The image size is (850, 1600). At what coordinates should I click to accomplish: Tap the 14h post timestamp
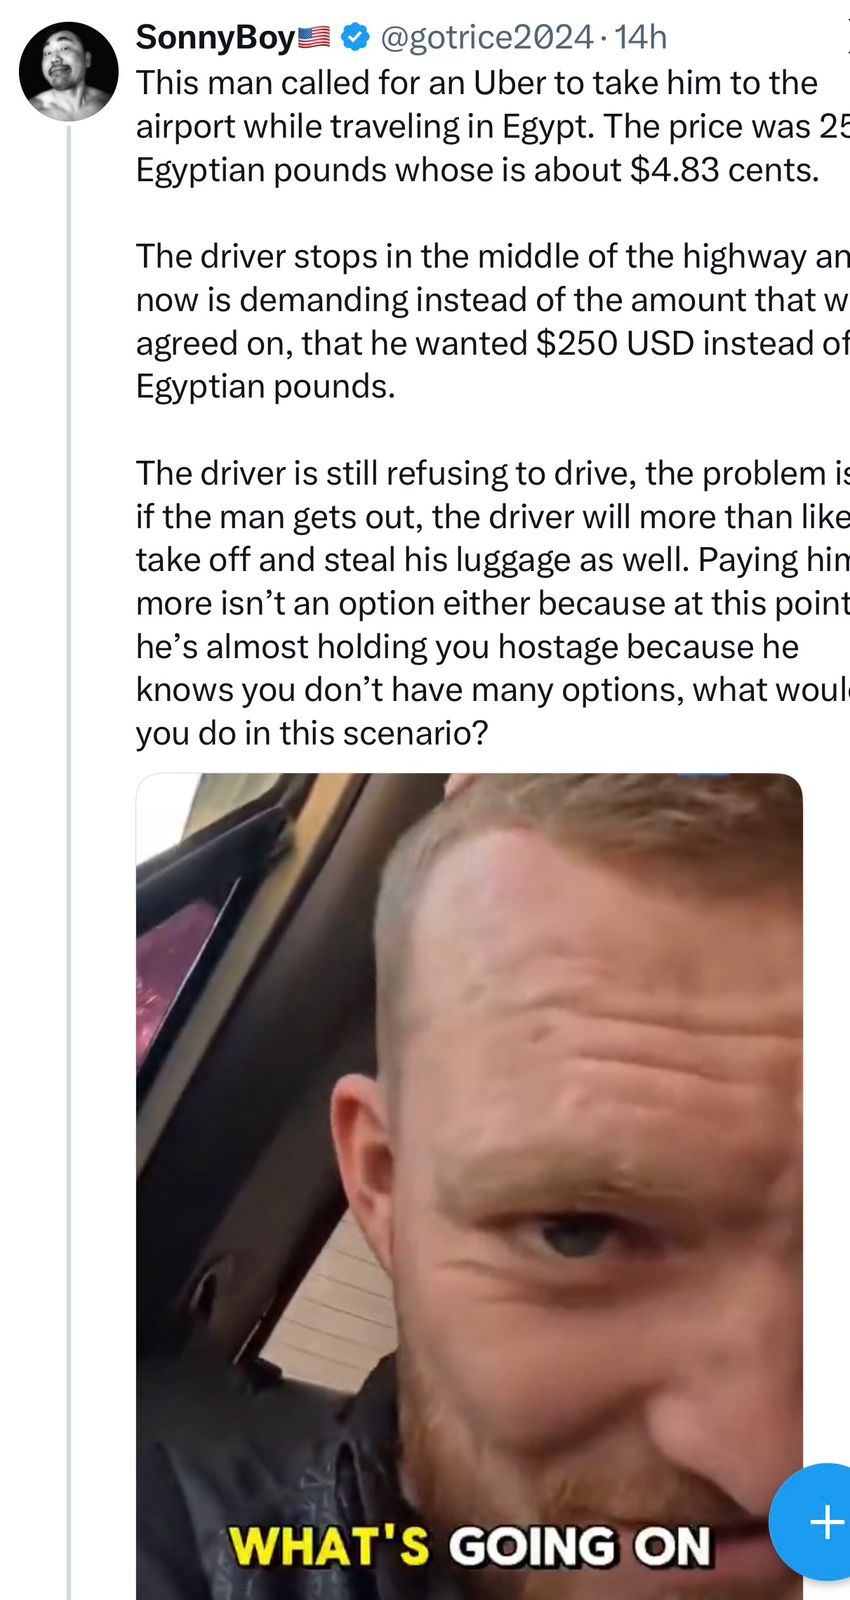click(x=640, y=37)
